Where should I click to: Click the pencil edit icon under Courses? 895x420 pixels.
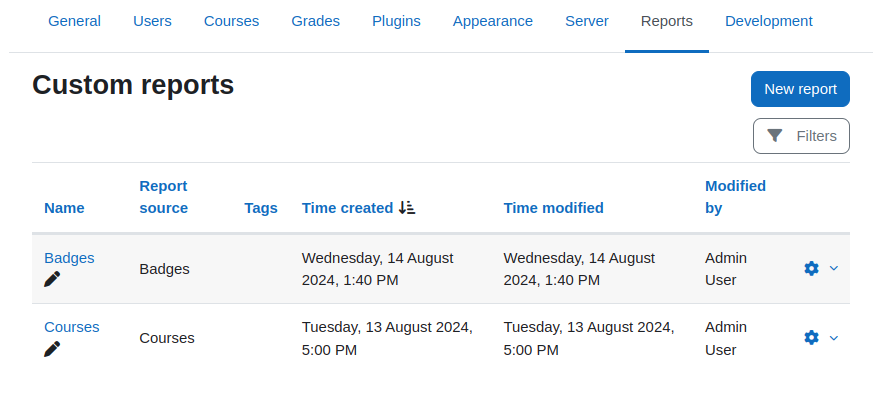(x=52, y=349)
